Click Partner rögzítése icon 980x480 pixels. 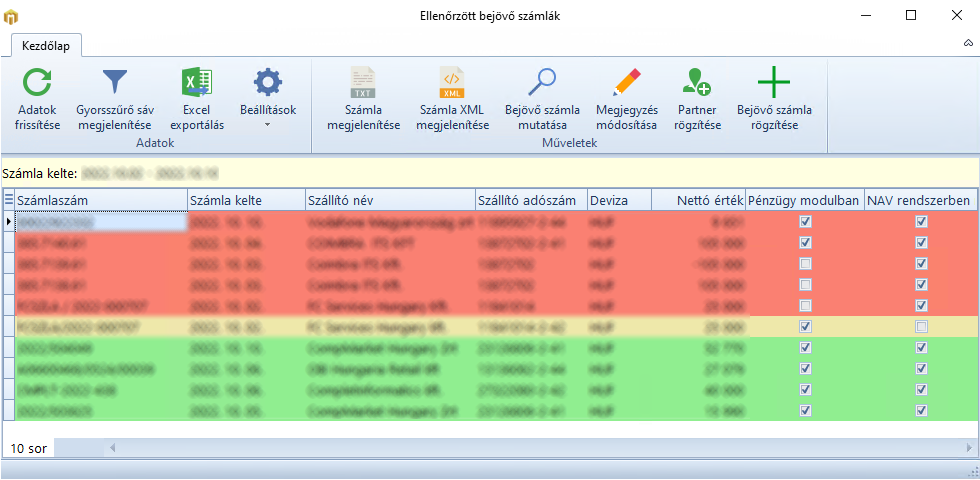click(698, 83)
